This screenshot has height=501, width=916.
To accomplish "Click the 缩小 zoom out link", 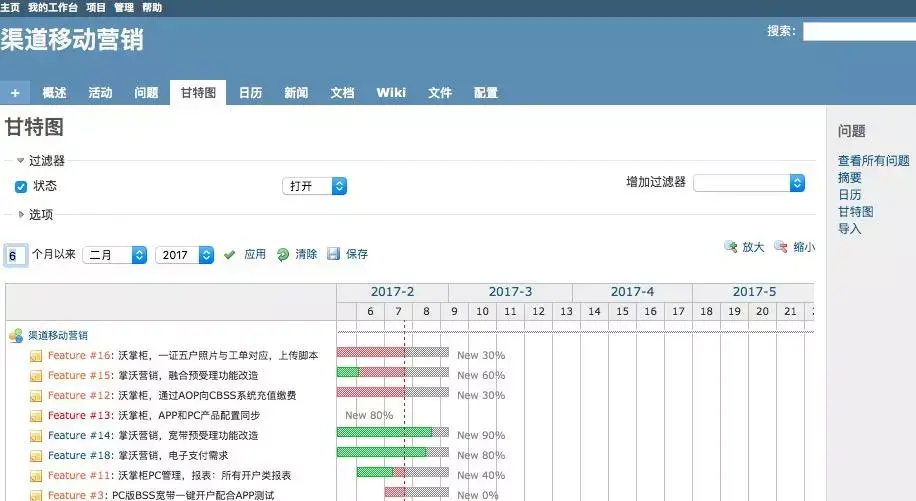I will click(804, 247).
